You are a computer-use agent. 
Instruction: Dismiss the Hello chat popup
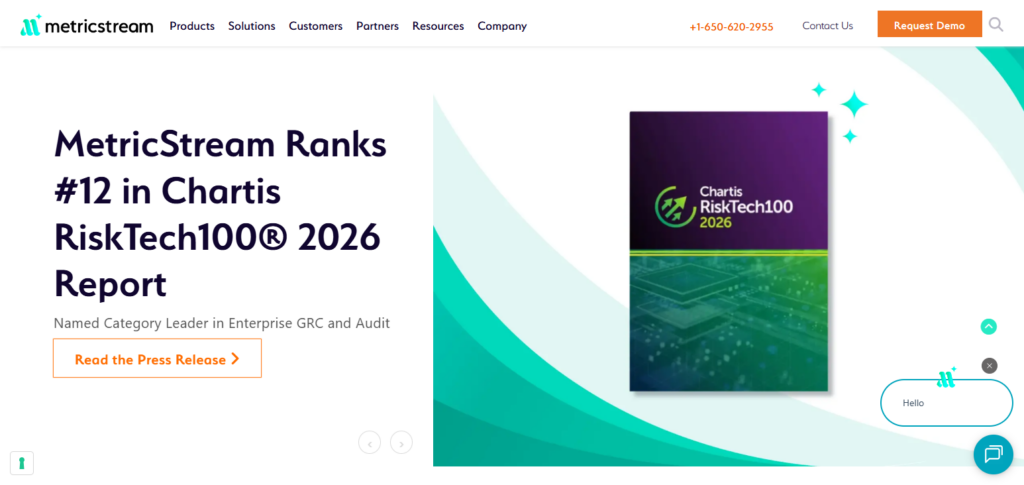click(x=989, y=366)
